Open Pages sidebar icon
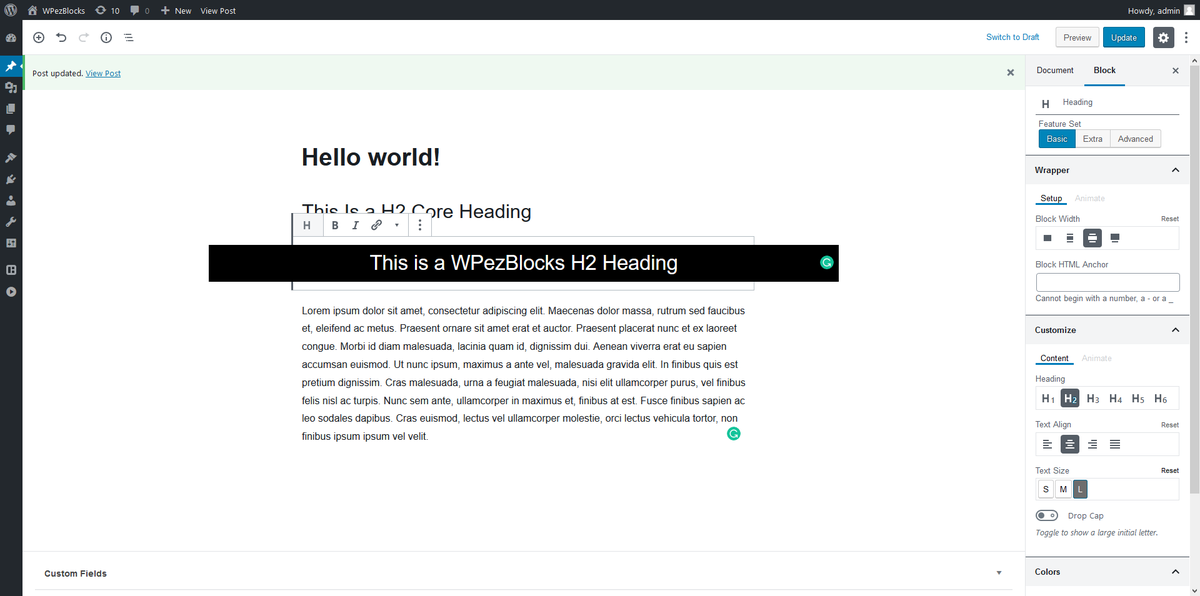Image resolution: width=1200 pixels, height=596 pixels. point(11,109)
